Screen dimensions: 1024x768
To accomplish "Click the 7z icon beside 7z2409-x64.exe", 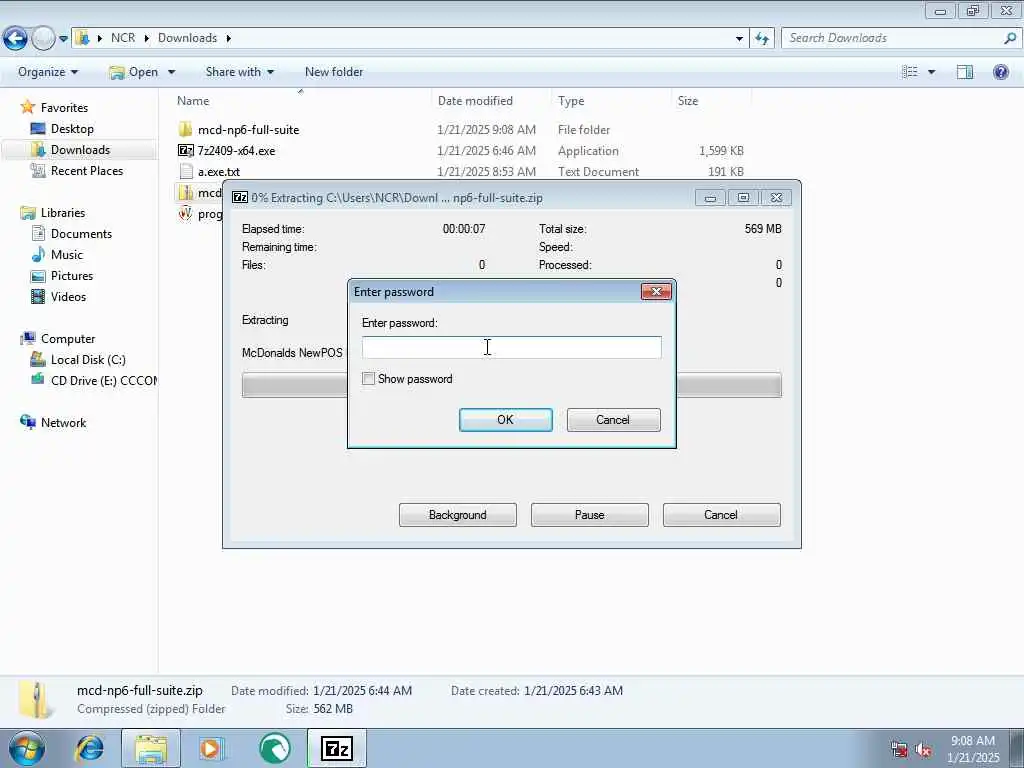I will pos(185,150).
